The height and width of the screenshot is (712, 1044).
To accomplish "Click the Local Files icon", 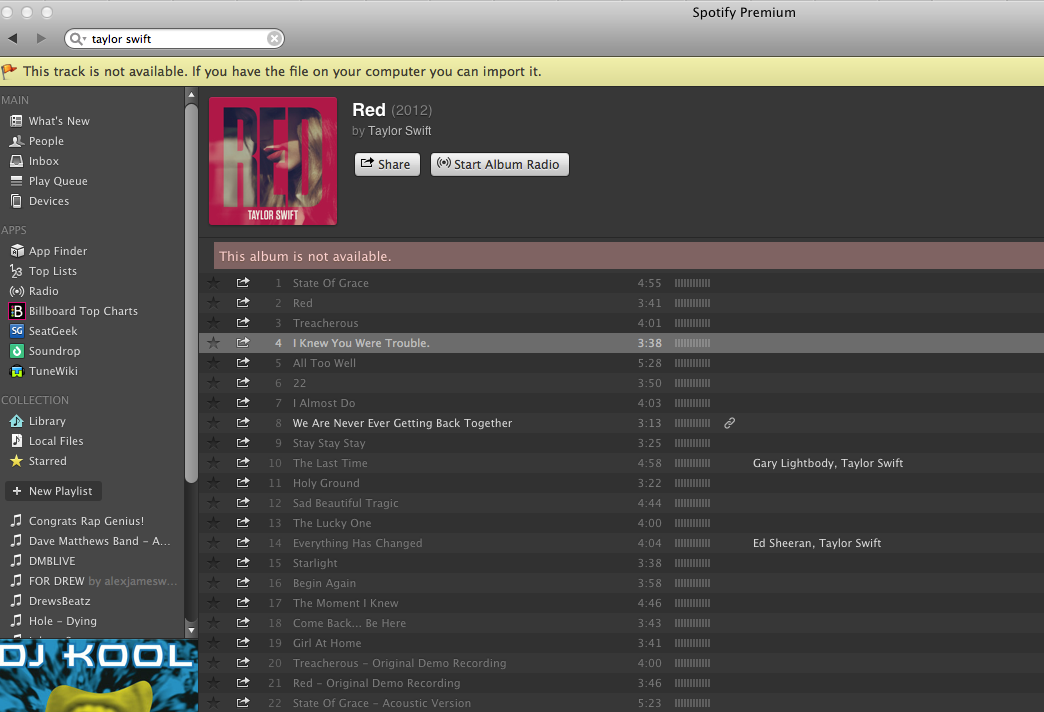I will point(17,440).
